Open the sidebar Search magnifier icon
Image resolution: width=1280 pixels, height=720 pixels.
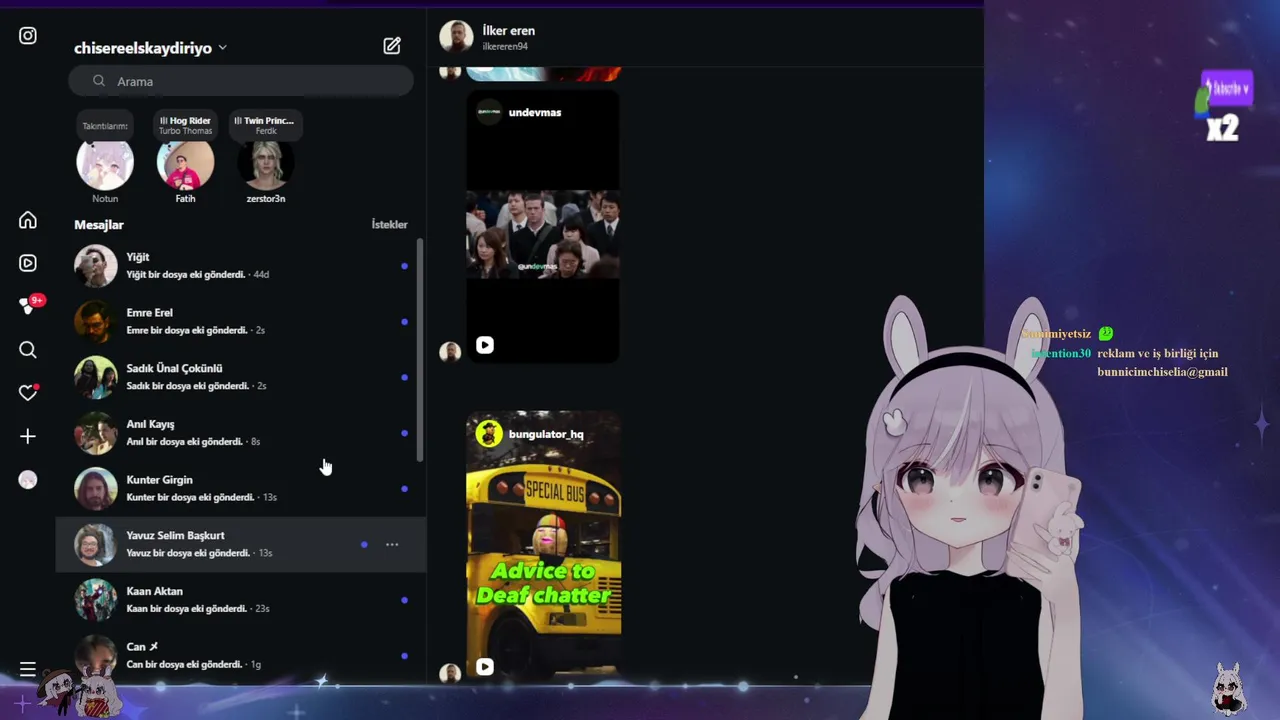click(28, 350)
